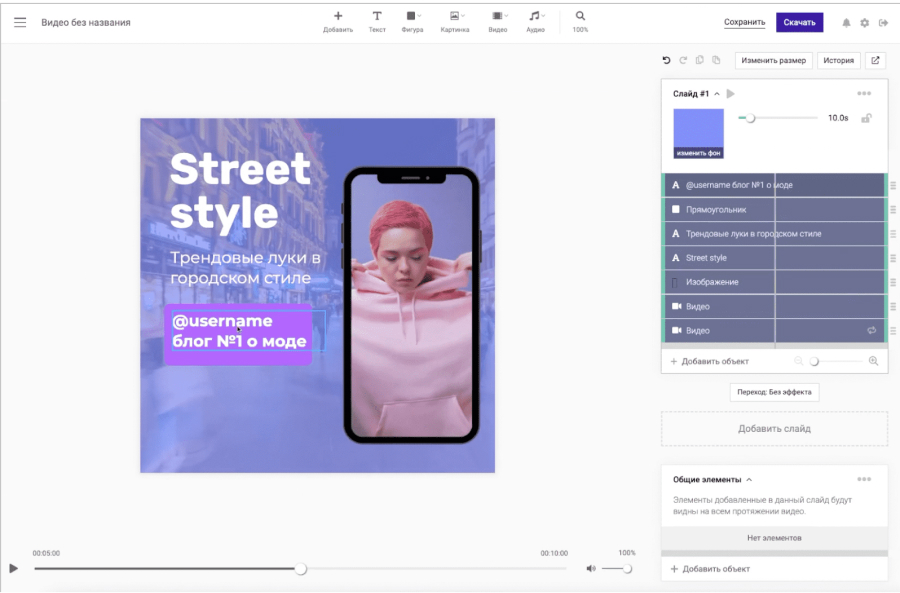Click the copy icon

700,60
